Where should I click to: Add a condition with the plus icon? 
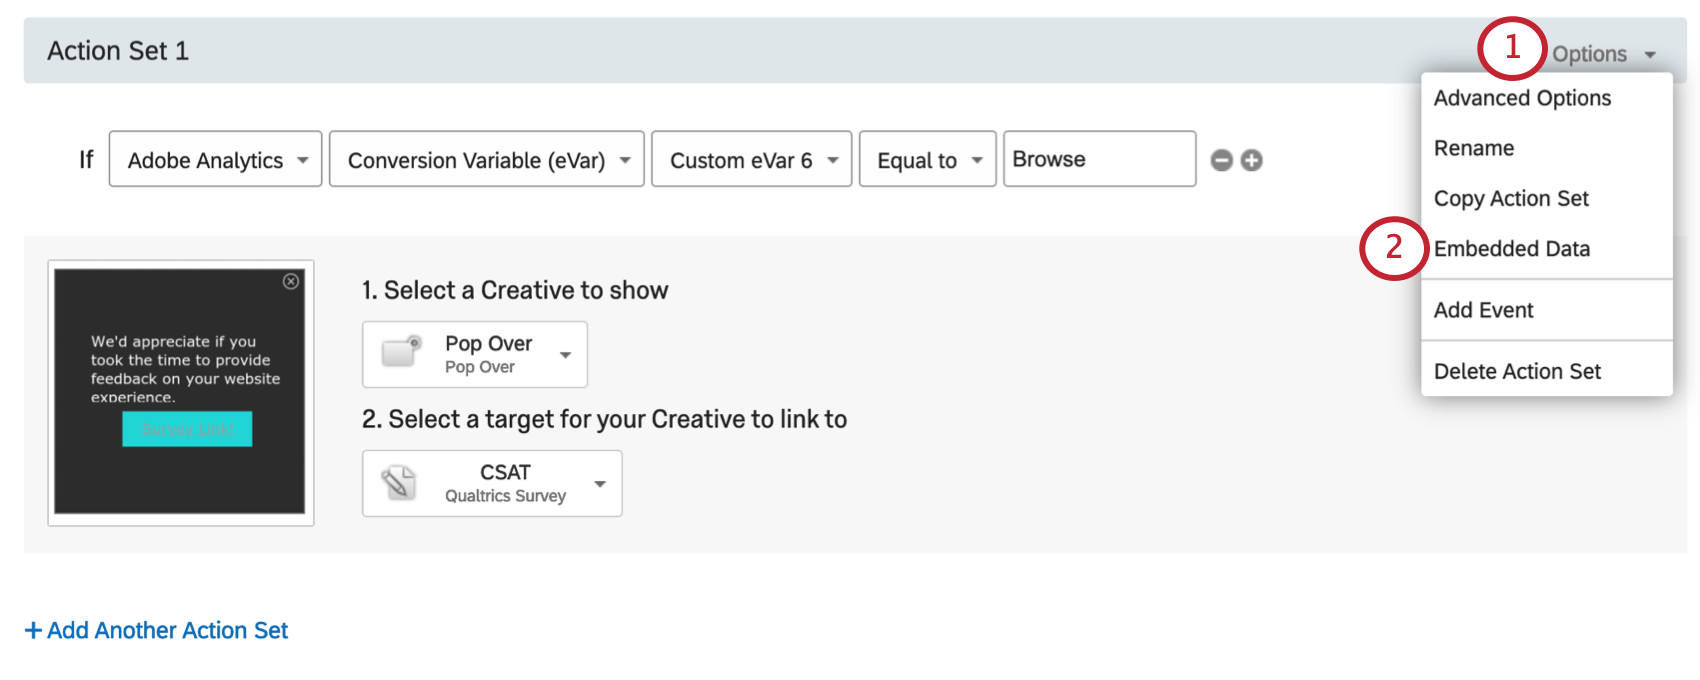1252,160
